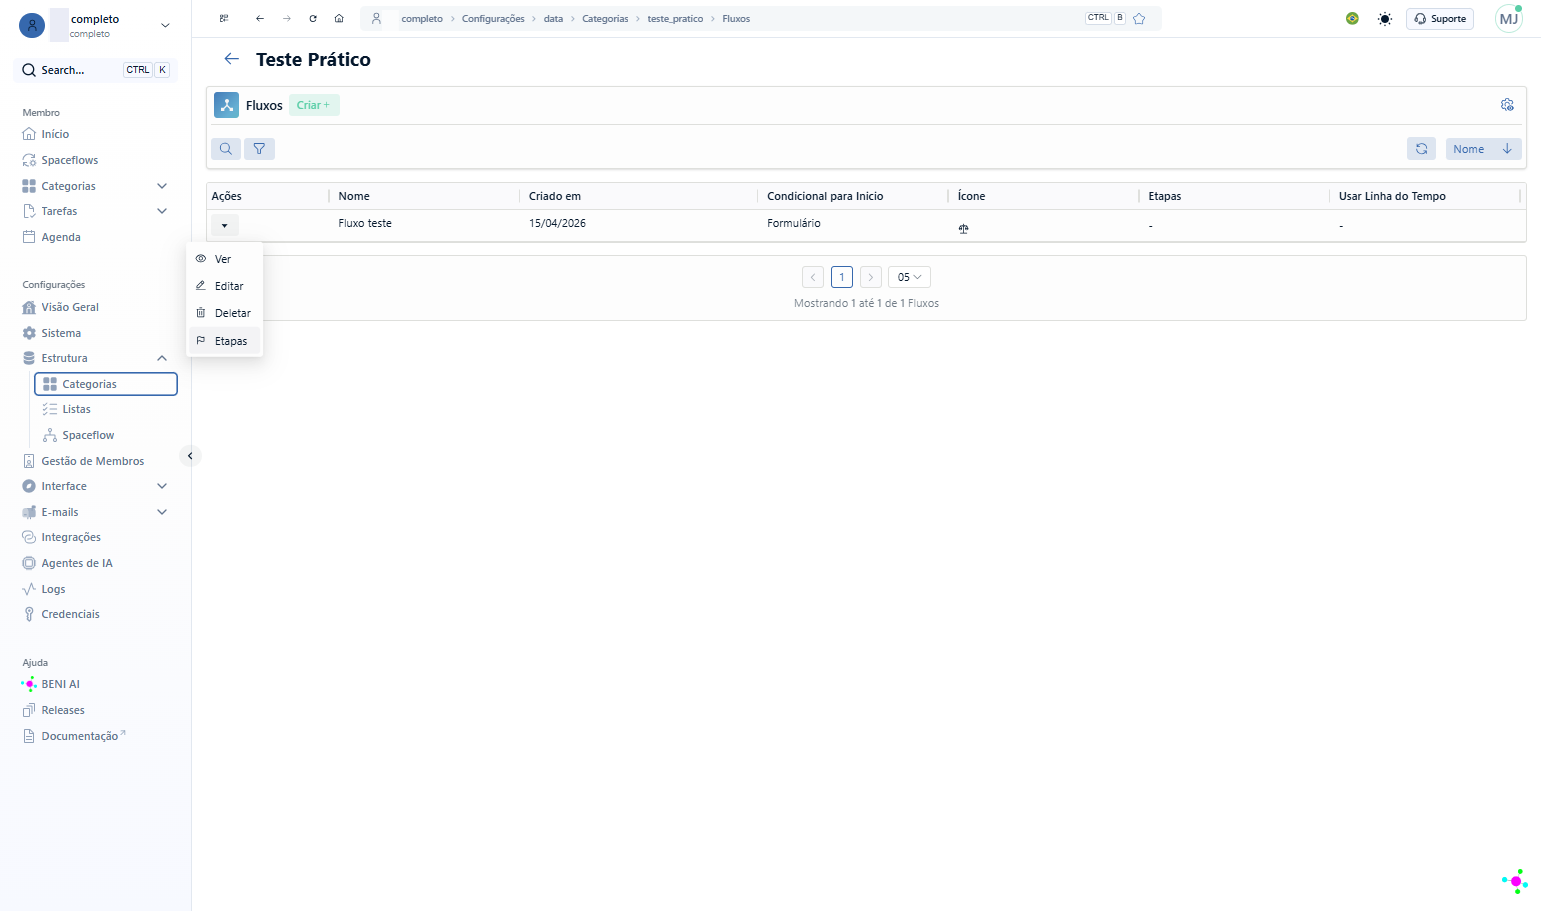Open the filter funnel icon

point(259,149)
